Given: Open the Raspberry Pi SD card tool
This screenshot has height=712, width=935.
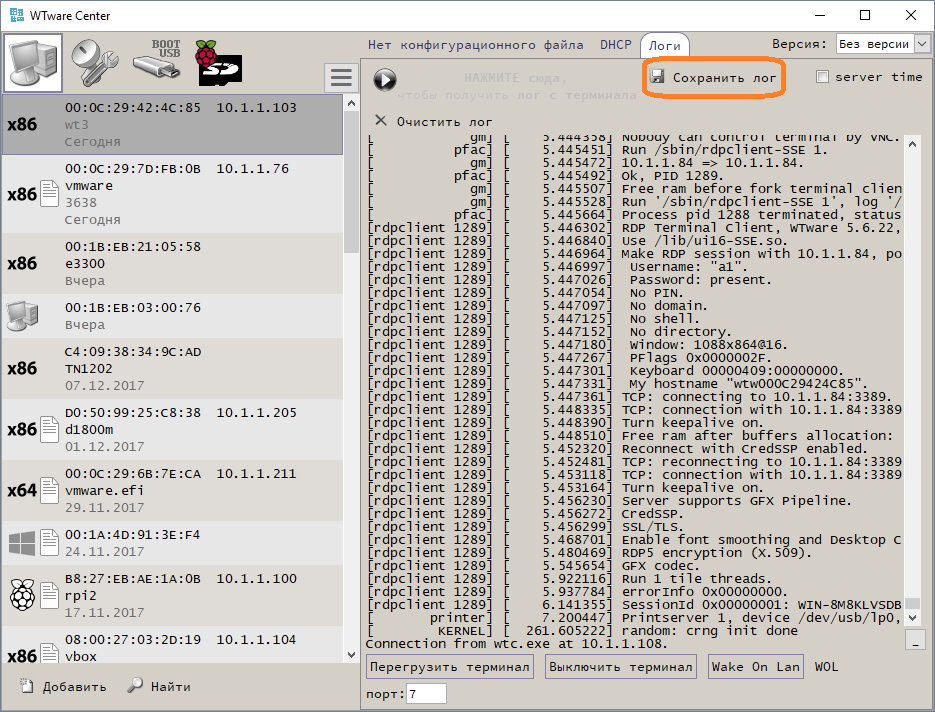Looking at the screenshot, I should click(219, 62).
